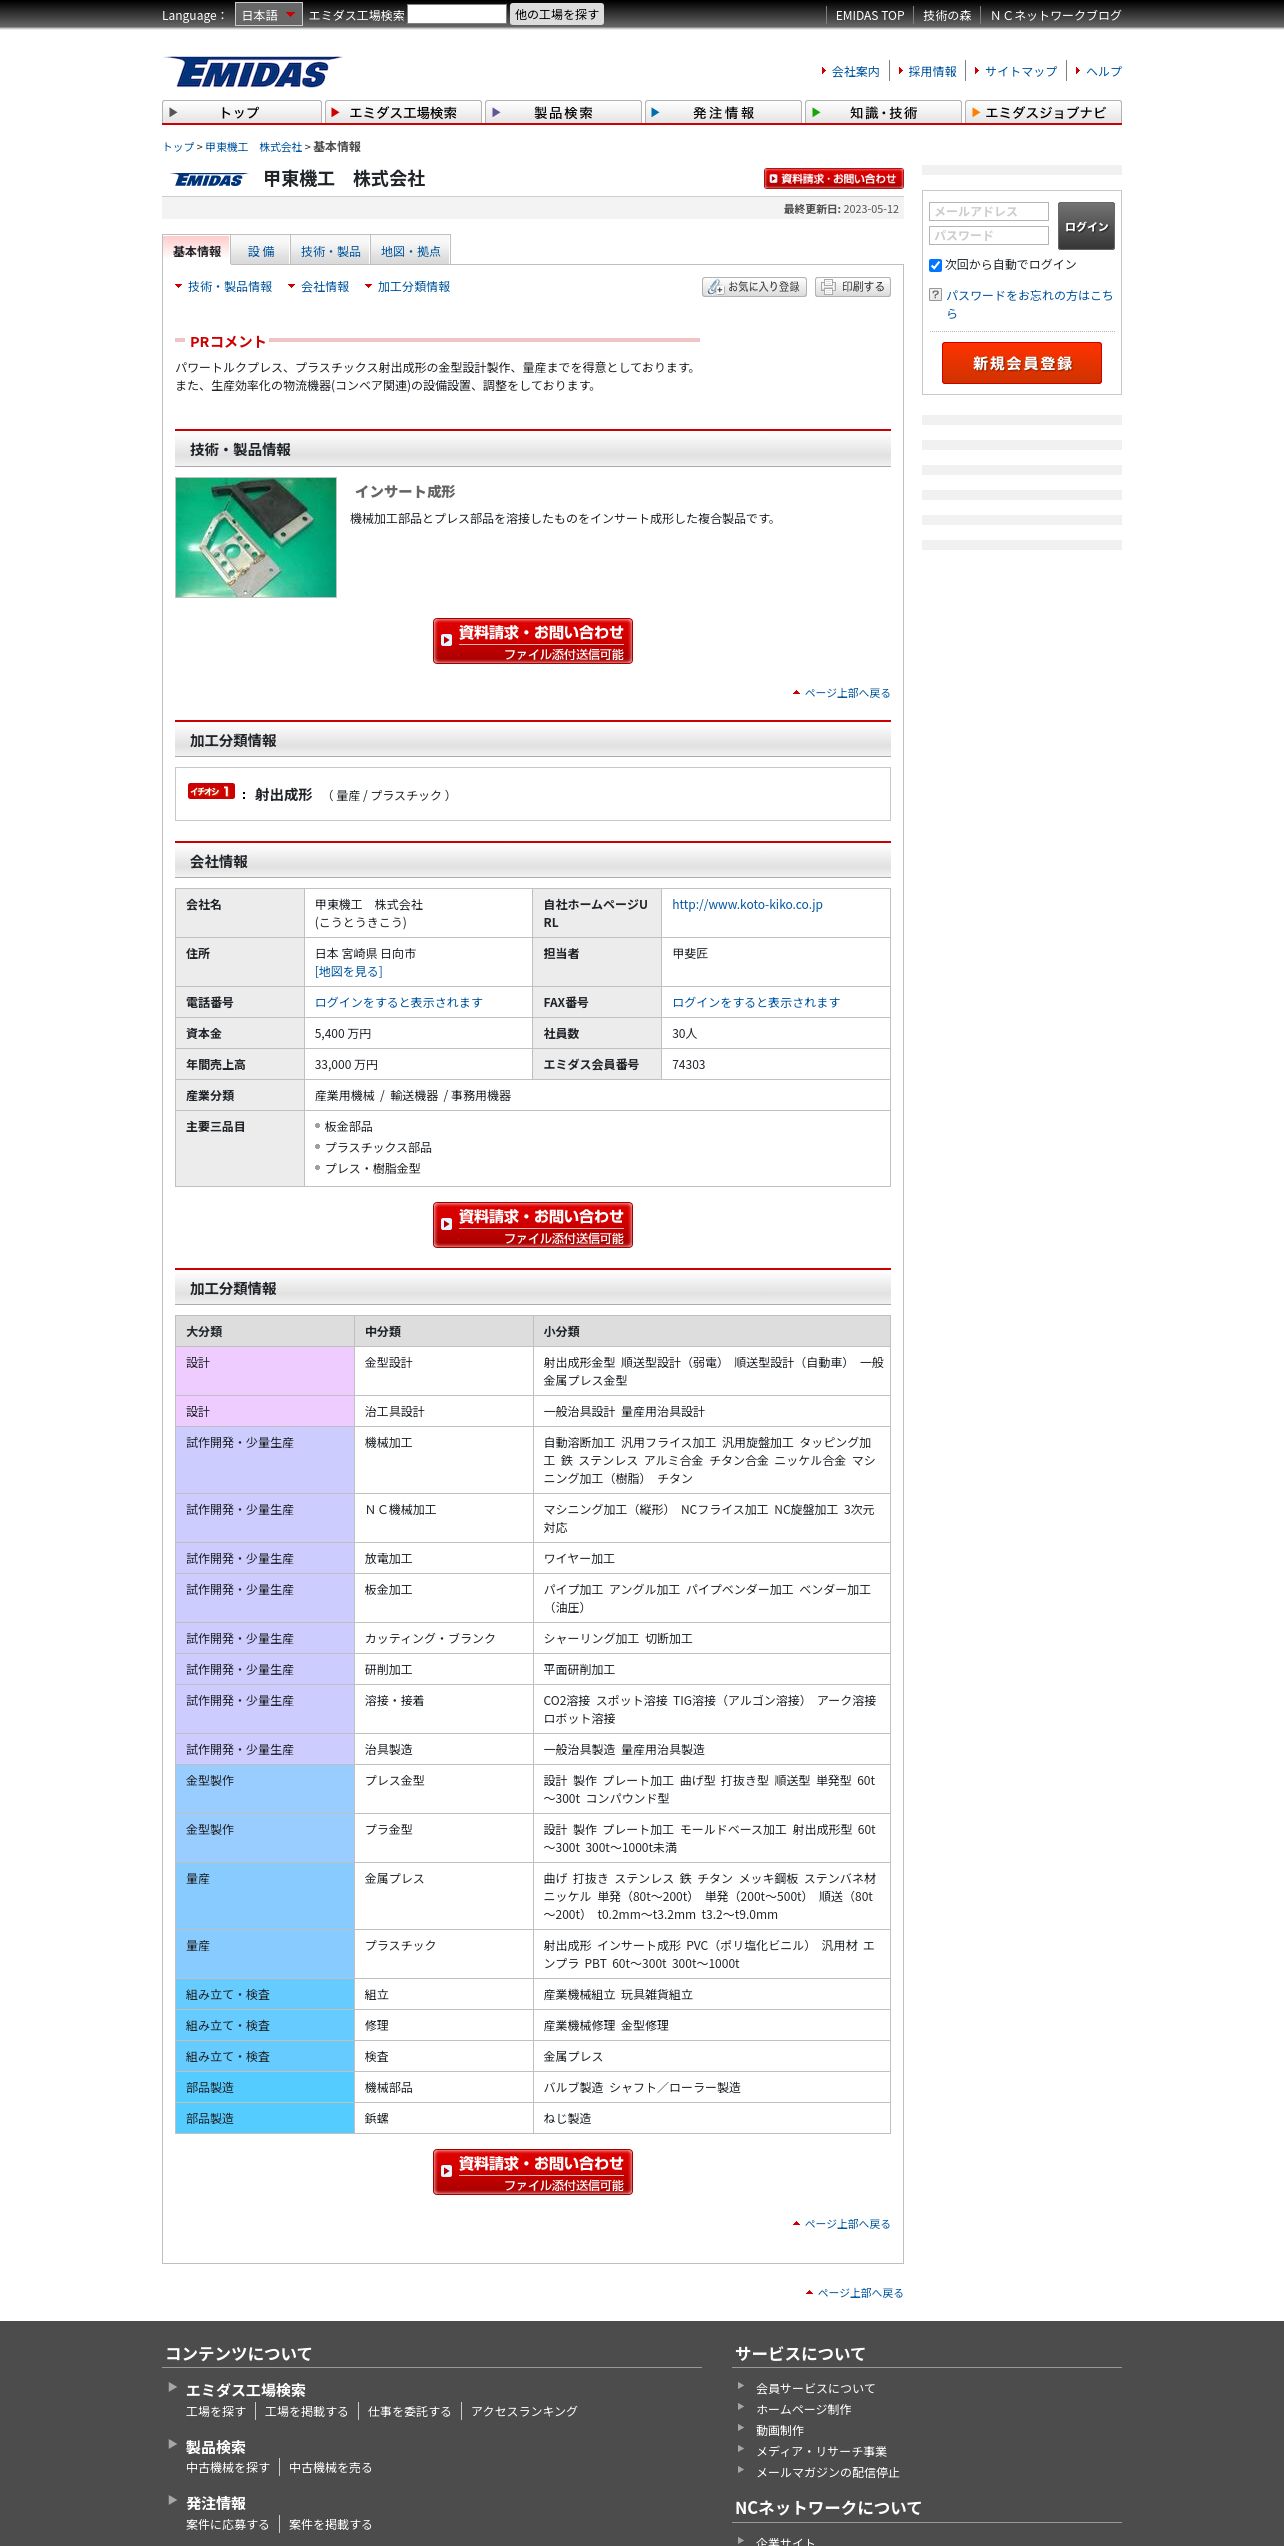Focus the エミダス工場検索 search field
This screenshot has height=2546, width=1284.
coord(457,14)
